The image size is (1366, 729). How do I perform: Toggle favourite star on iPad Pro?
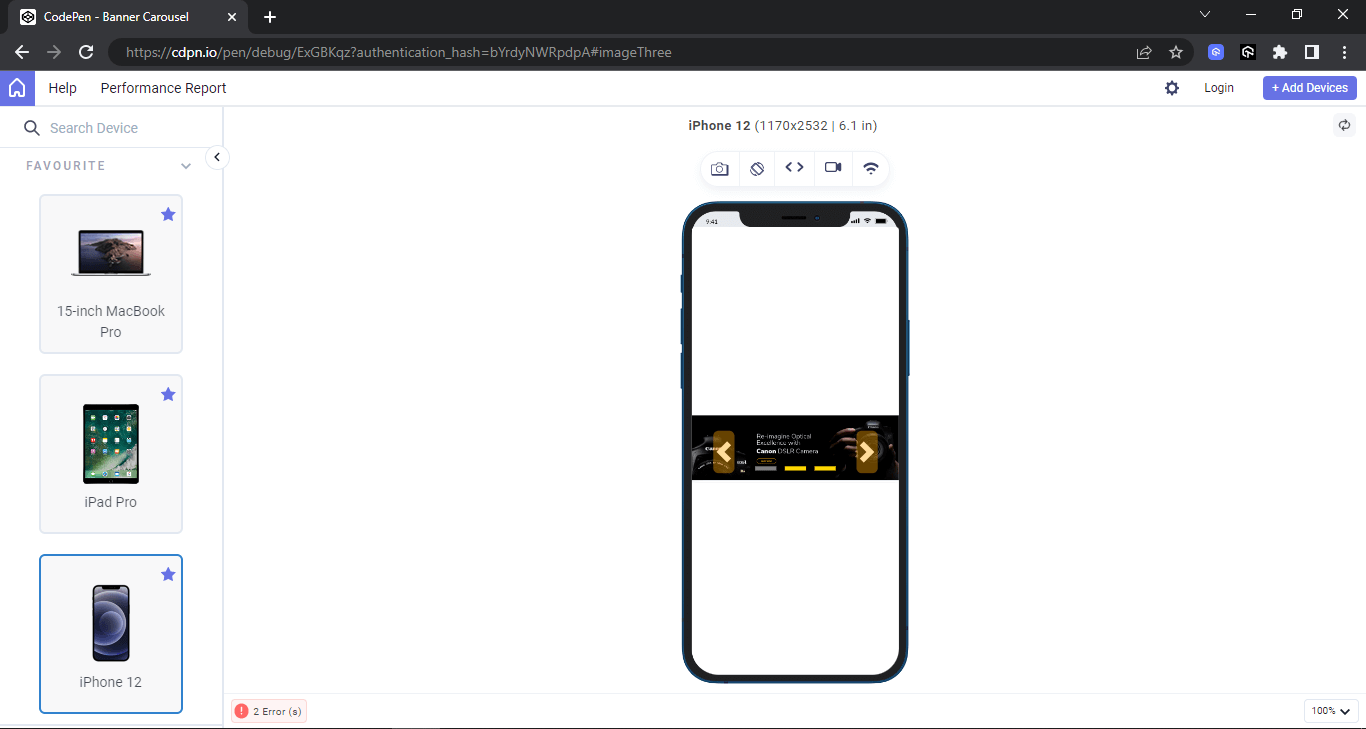[168, 394]
